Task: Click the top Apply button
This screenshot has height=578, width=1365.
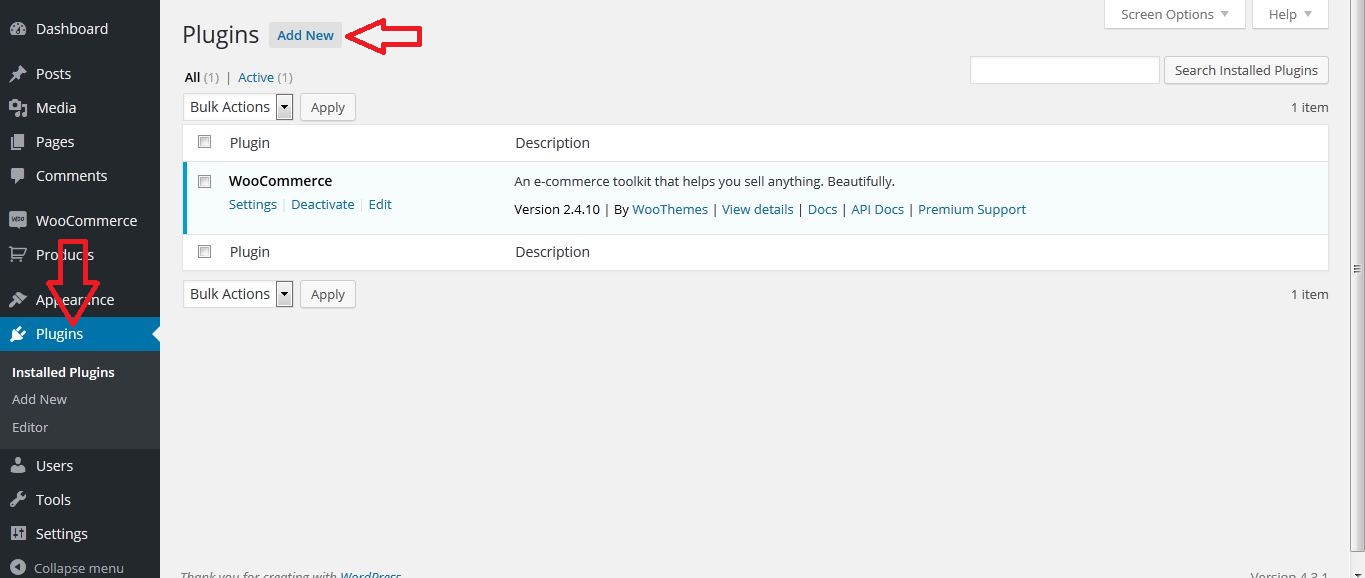Action: [x=328, y=107]
